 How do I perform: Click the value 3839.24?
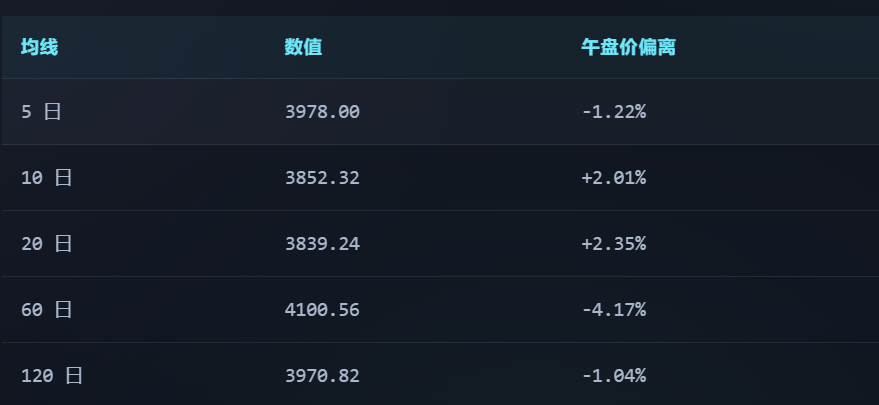pos(322,243)
